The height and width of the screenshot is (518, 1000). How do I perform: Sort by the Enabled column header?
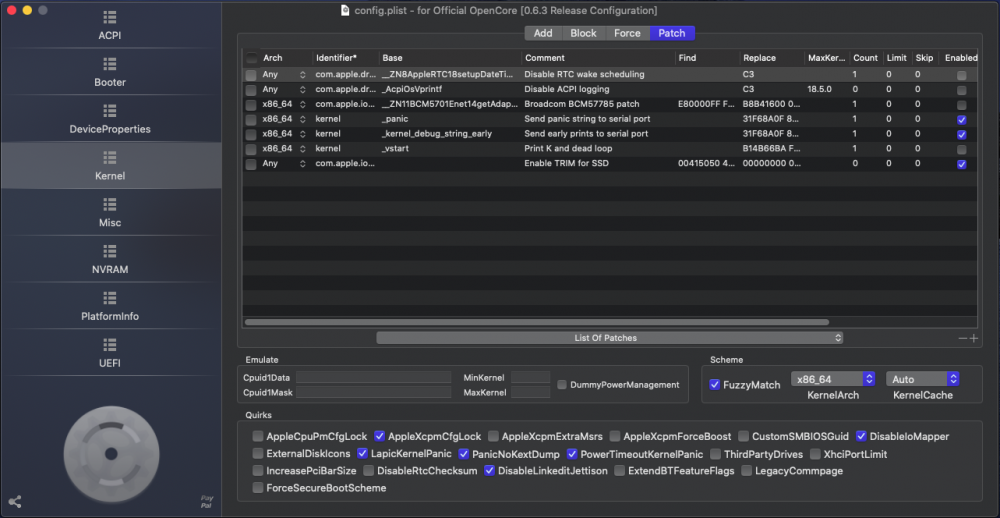tap(960, 58)
